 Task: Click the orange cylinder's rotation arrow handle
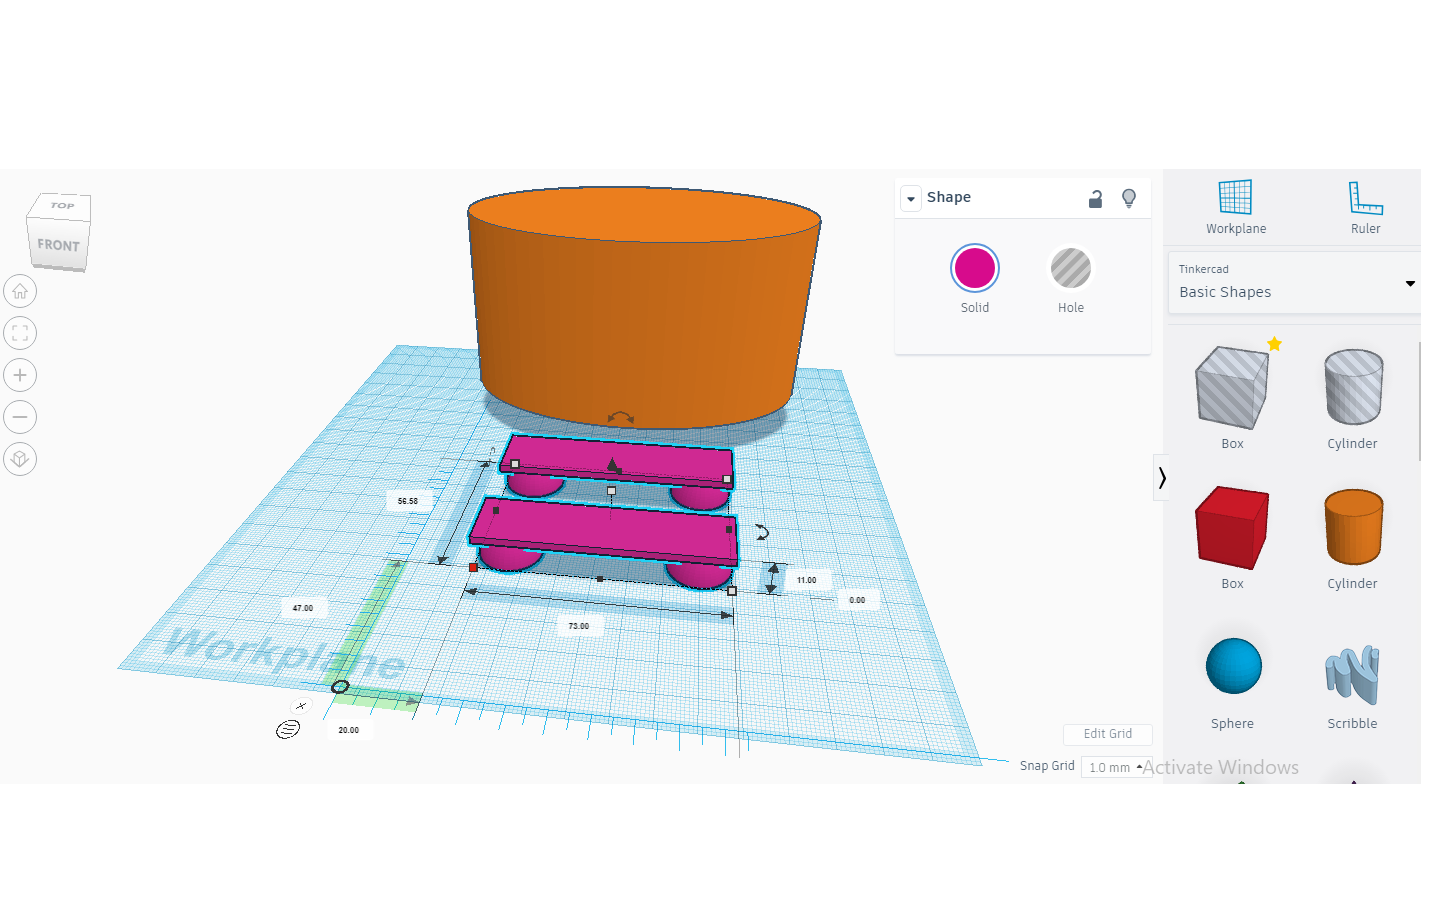click(621, 416)
